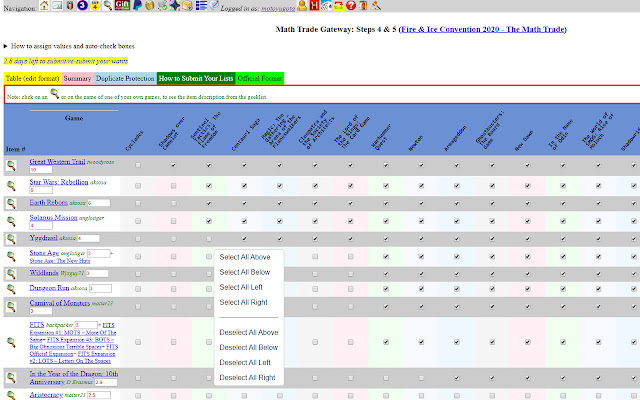The height and width of the screenshot is (400, 640).
Task: Click the auction gavel icon
Action: (x=376, y=5)
